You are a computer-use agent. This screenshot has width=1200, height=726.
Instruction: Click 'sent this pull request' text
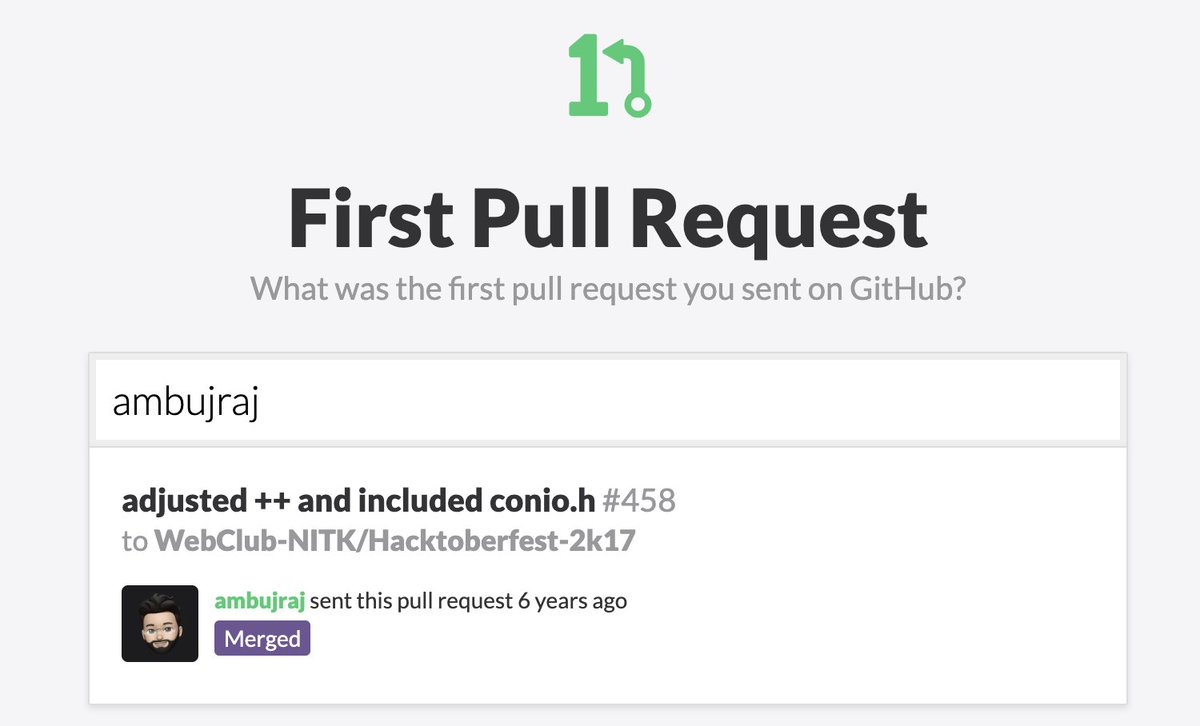[x=412, y=601]
